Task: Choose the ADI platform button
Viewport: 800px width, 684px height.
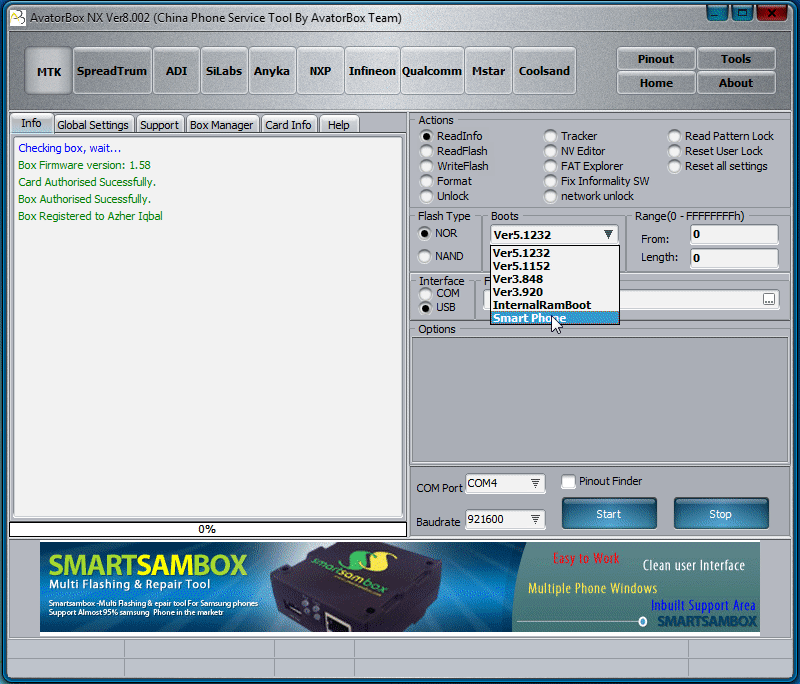Action: click(177, 71)
